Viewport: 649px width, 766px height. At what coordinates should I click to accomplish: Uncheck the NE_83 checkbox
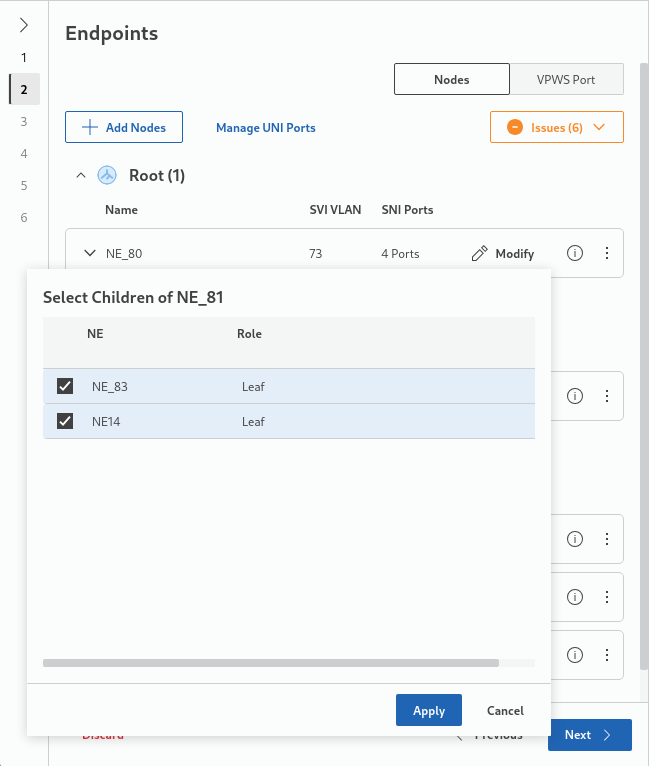click(65, 386)
